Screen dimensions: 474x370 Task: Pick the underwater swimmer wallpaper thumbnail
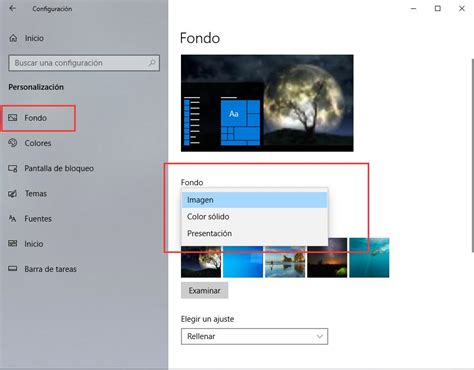[369, 257]
